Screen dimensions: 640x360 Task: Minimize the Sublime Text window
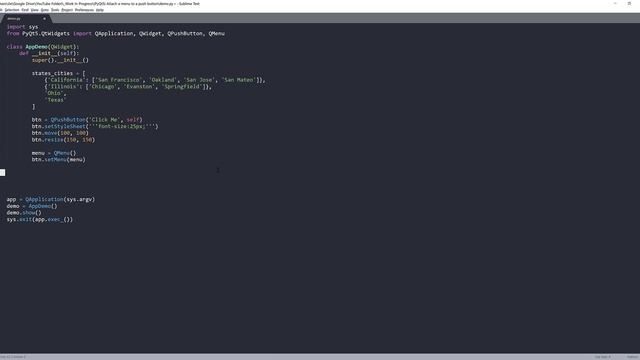pyautogui.click(x=615, y=3)
